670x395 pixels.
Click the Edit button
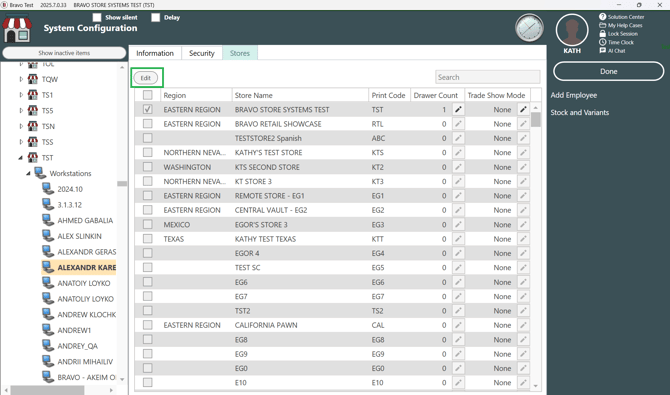click(x=146, y=78)
